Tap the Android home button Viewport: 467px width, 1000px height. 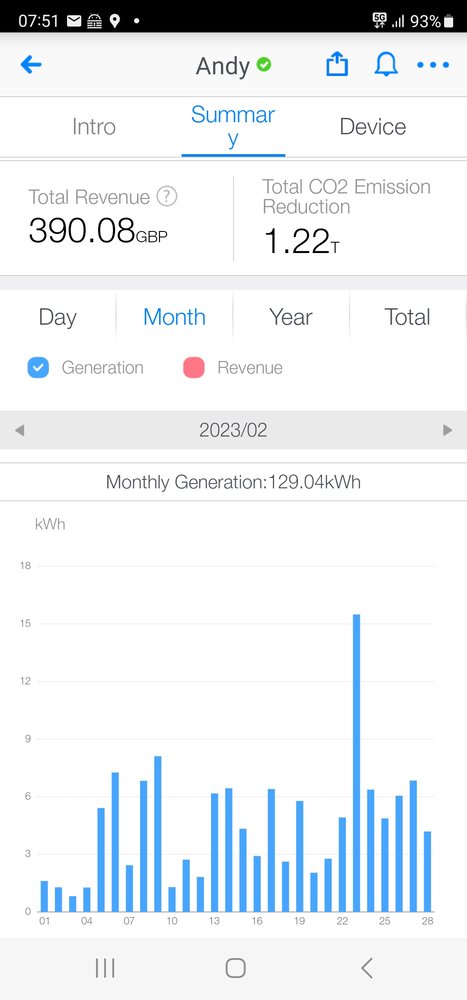pos(235,968)
